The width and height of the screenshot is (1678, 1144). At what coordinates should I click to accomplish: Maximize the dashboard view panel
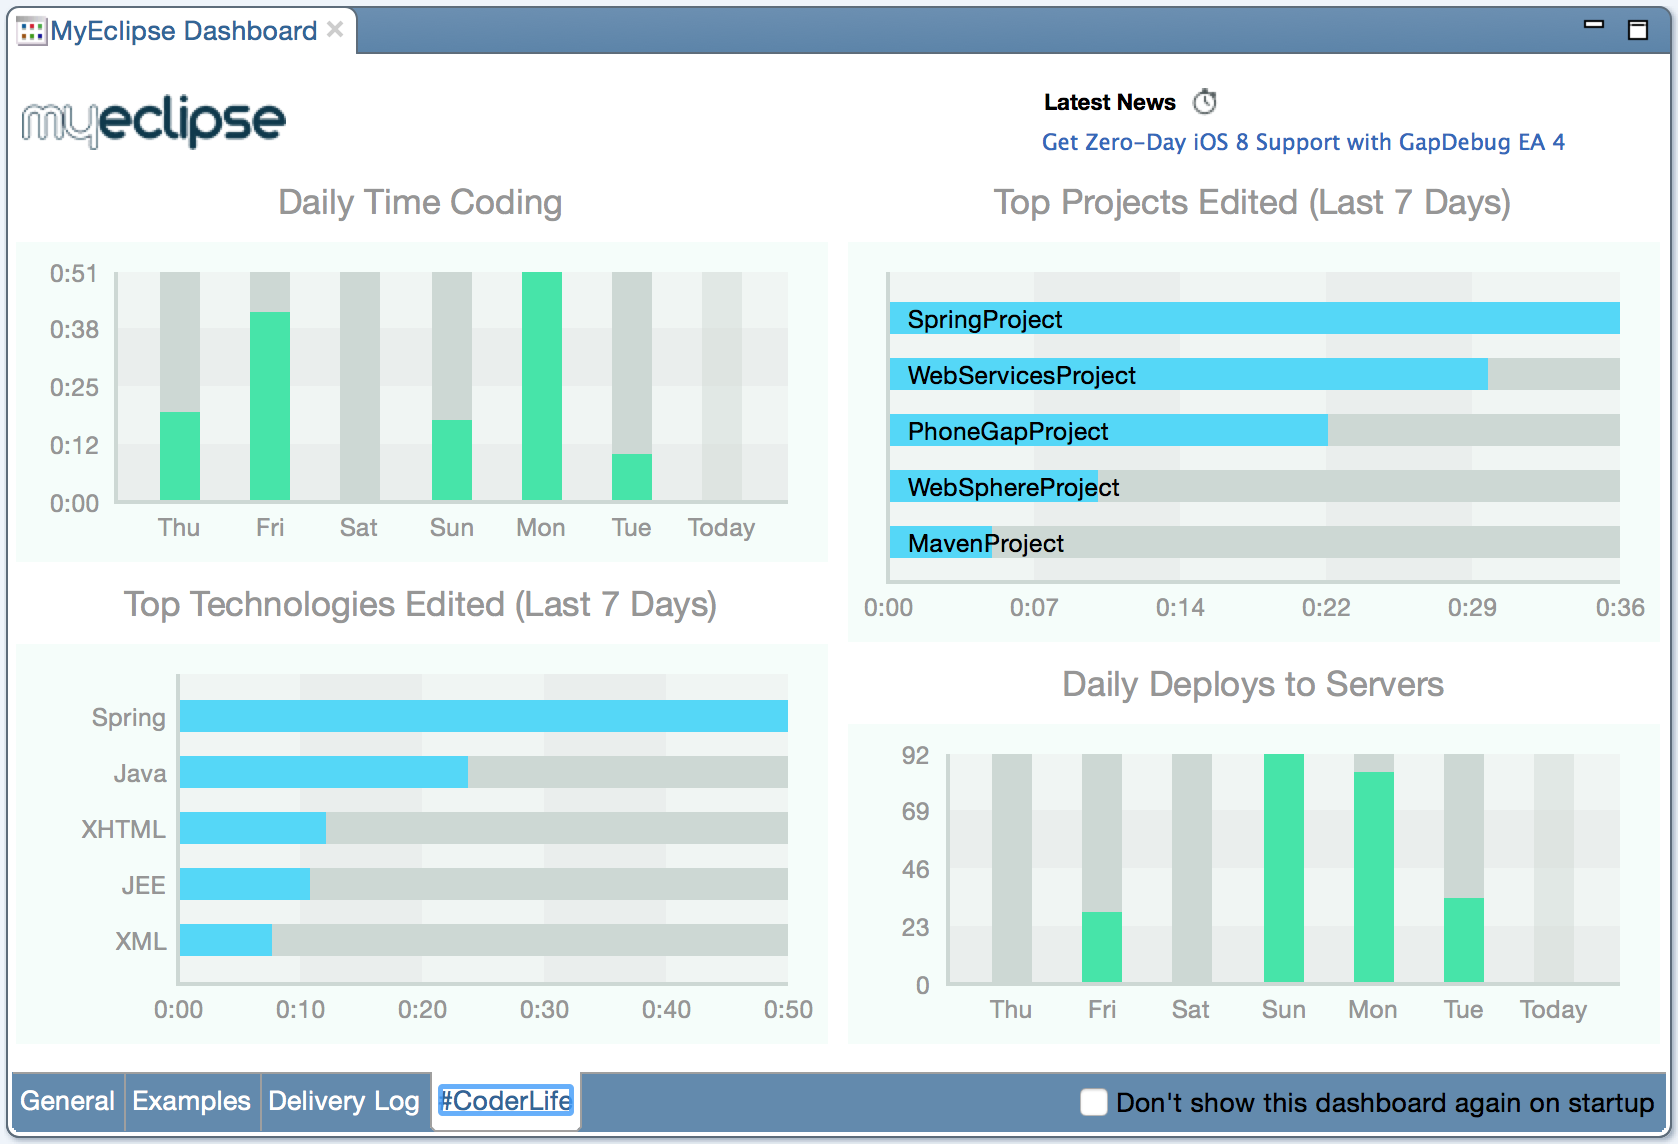[1638, 30]
